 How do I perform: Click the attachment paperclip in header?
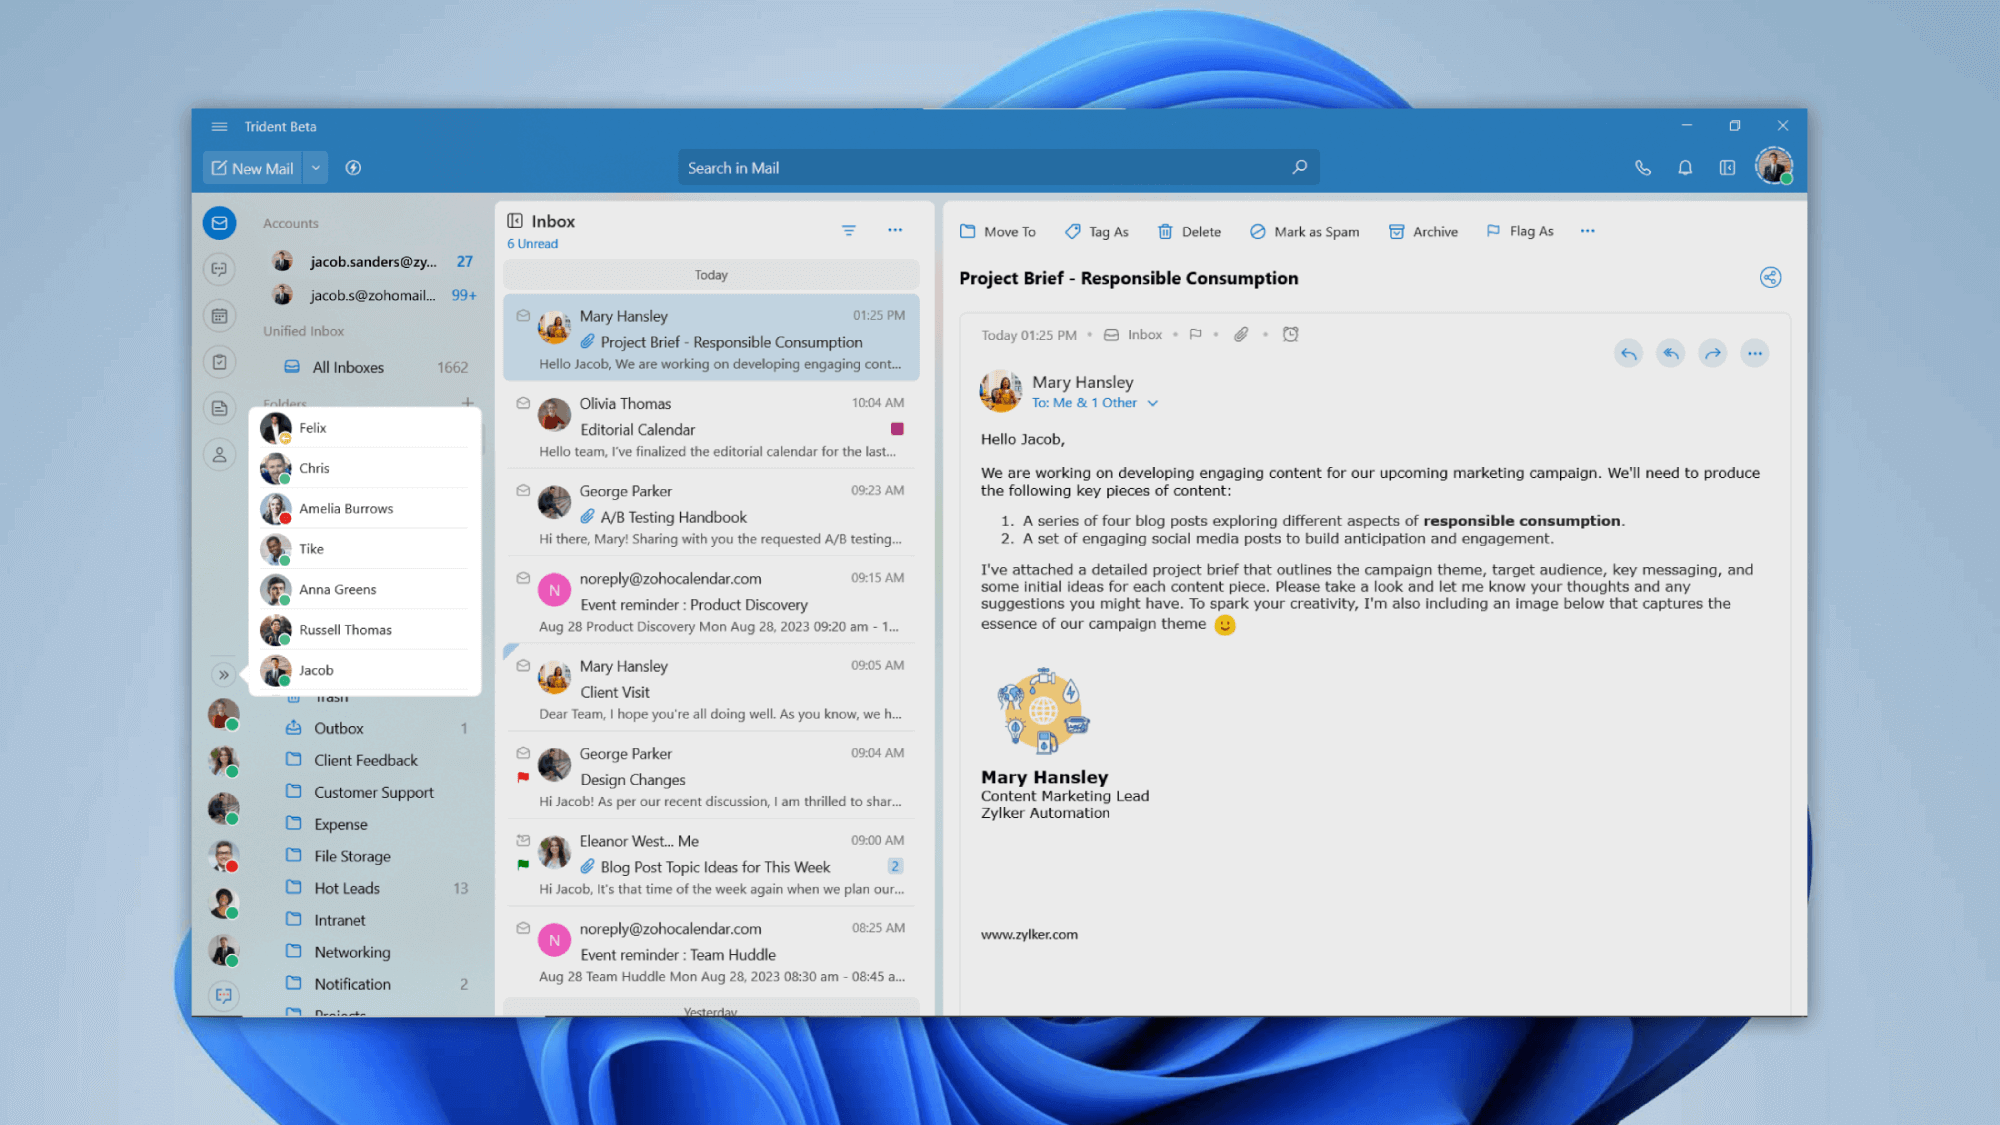click(x=1240, y=335)
